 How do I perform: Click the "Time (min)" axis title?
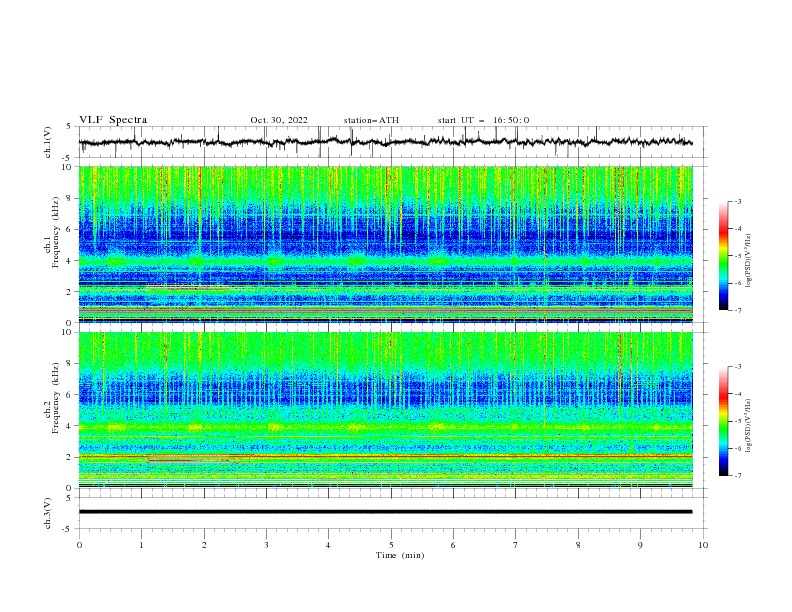400,555
